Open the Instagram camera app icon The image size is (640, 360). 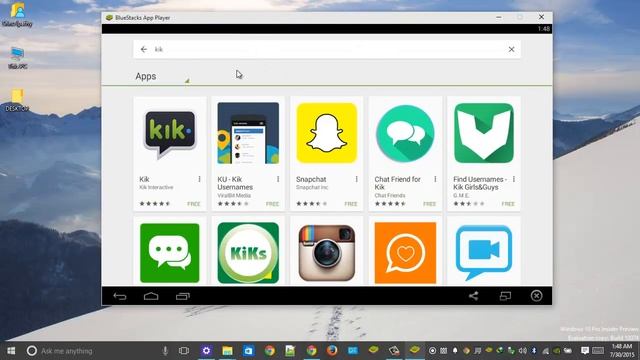(327, 253)
